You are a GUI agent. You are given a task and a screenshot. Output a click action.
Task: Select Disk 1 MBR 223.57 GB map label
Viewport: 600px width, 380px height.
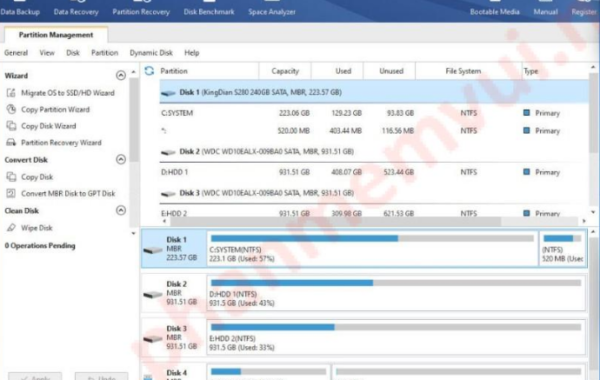pyautogui.click(x=174, y=248)
